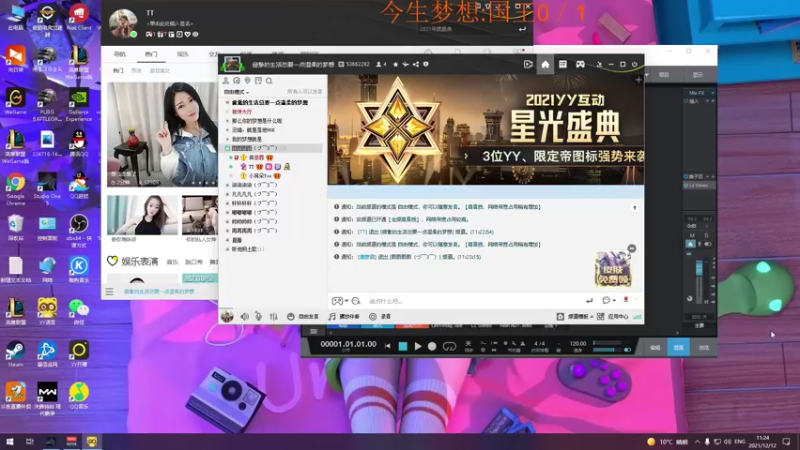Screen dimensions: 800x450
Task: Switch to 导航 tab in YY main window
Action: click(x=119, y=54)
